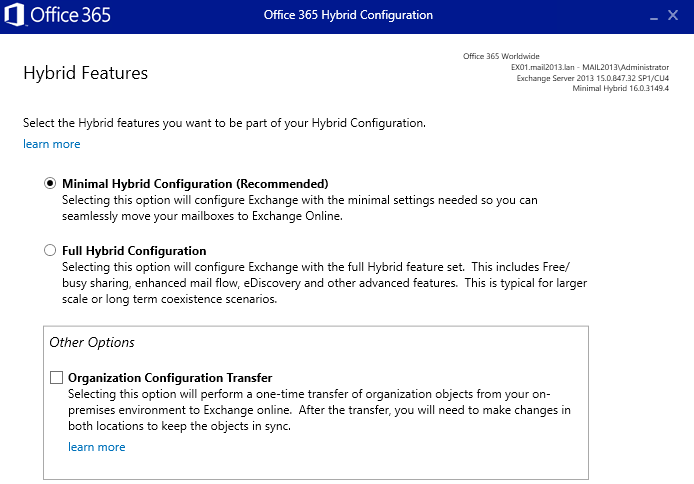Open learn more link inside Other Options
Image resolution: width=694 pixels, height=484 pixels.
click(96, 447)
